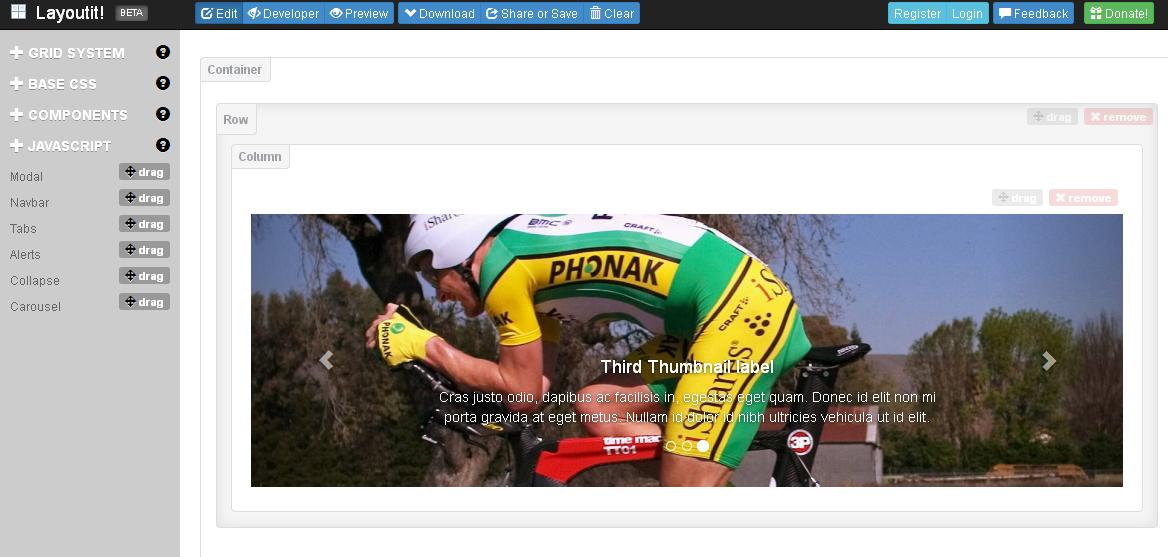
Task: Click the carousel element's drag handle
Action: pos(1017,198)
